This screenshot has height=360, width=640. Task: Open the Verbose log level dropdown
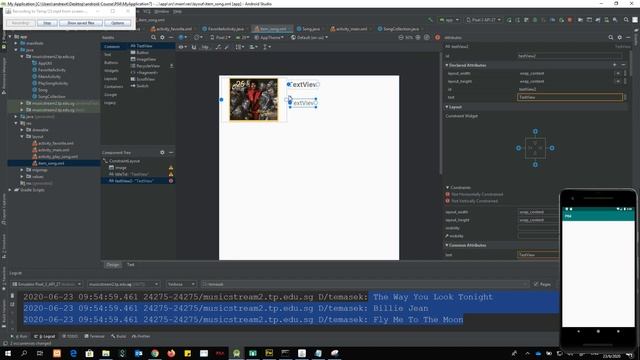click(181, 284)
